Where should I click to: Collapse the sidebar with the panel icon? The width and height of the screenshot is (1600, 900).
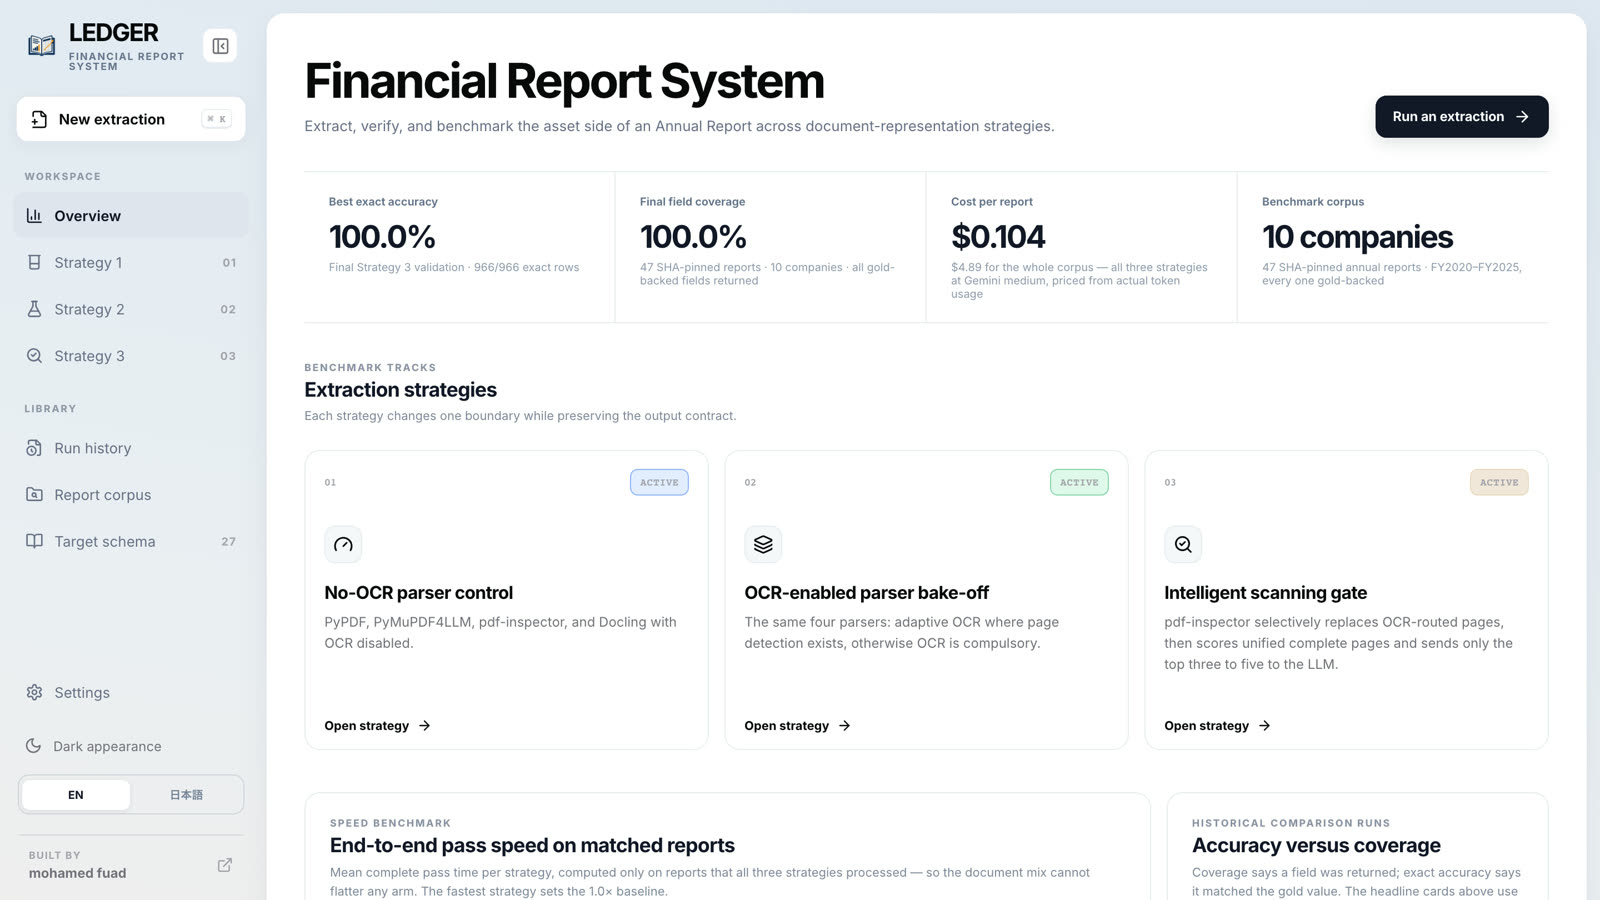tap(220, 46)
